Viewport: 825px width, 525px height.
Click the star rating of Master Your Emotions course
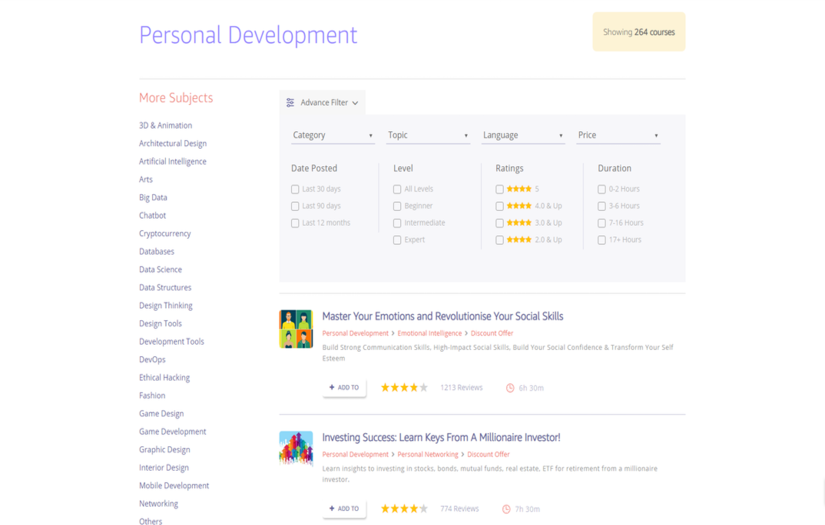404,388
